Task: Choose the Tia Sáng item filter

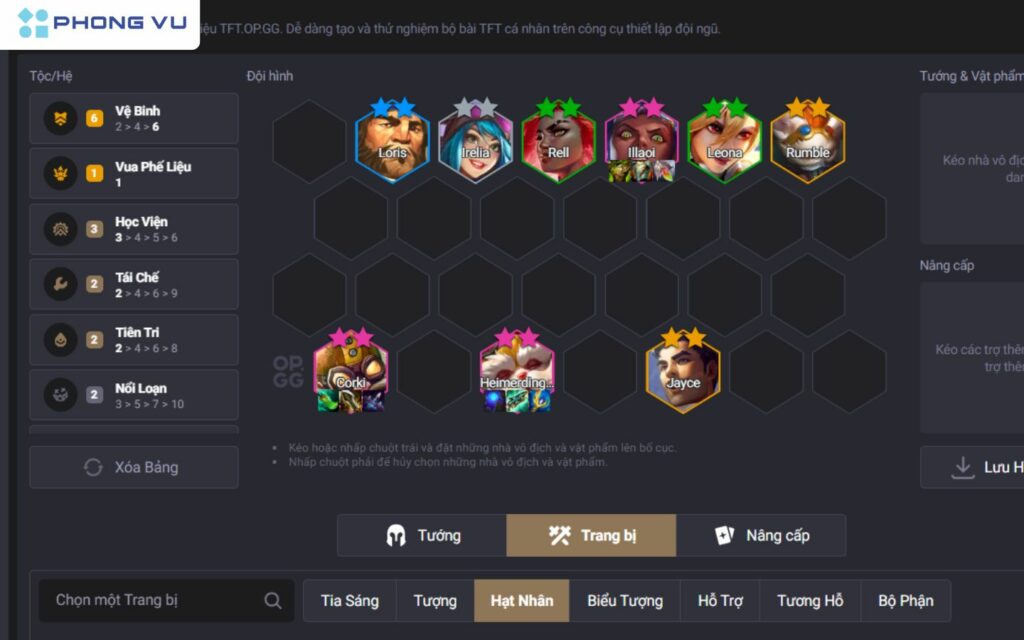Action: (349, 601)
